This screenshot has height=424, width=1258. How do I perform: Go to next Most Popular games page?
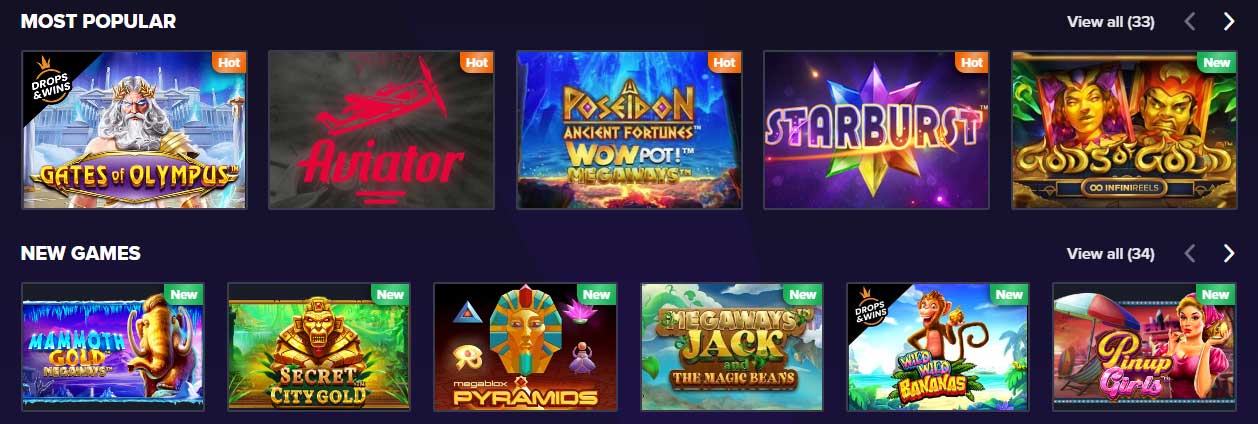click(x=1229, y=21)
